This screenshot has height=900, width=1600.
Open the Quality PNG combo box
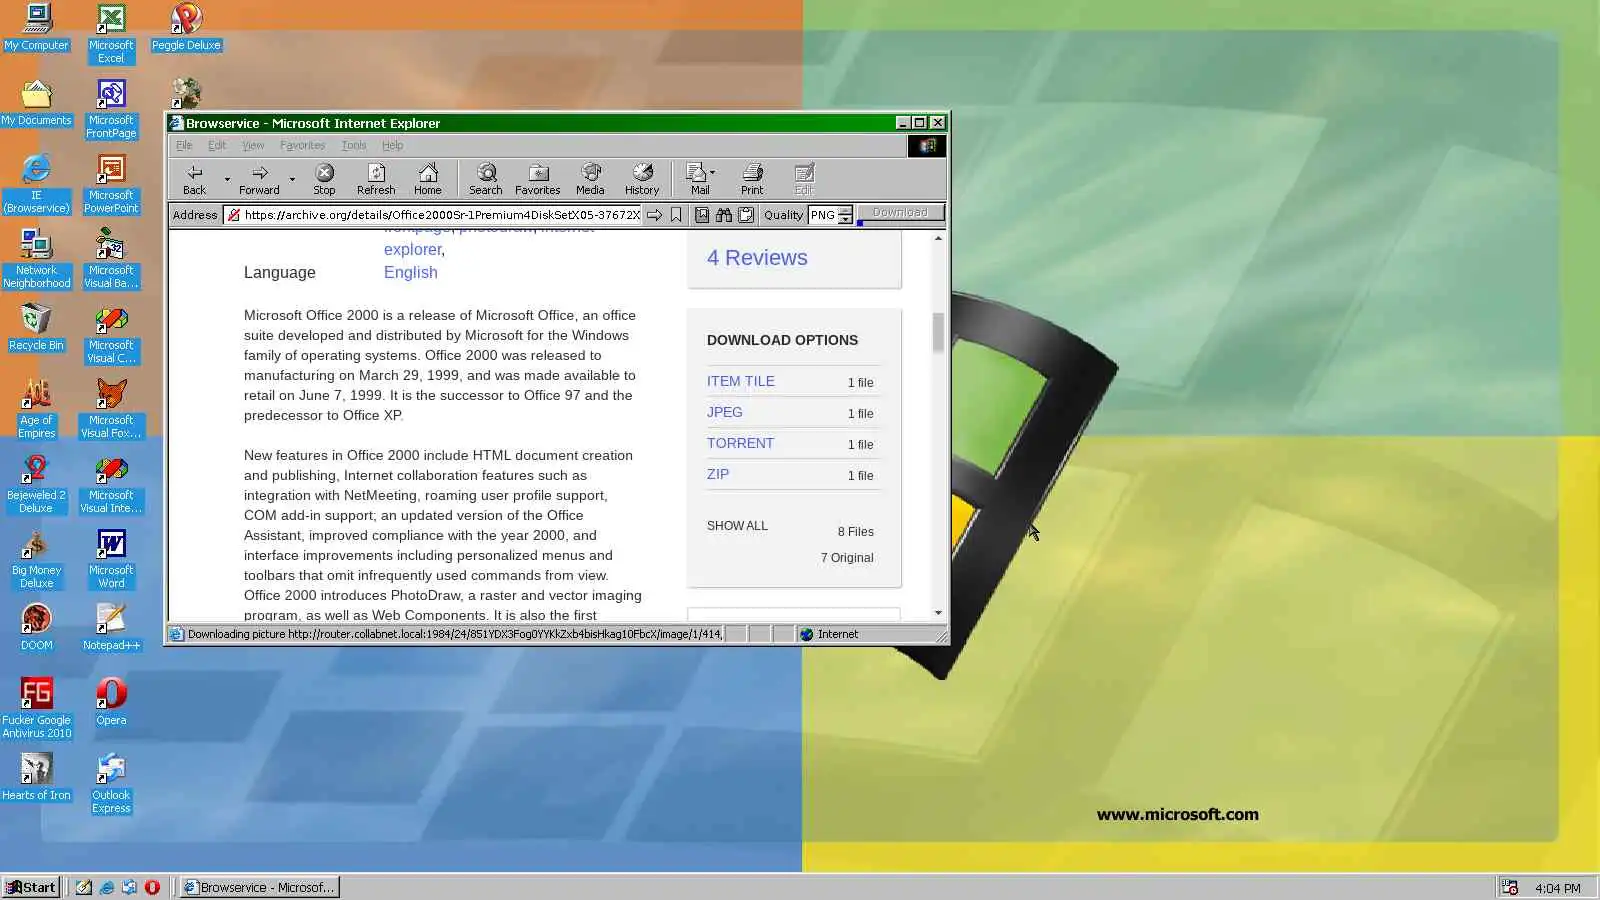(830, 215)
